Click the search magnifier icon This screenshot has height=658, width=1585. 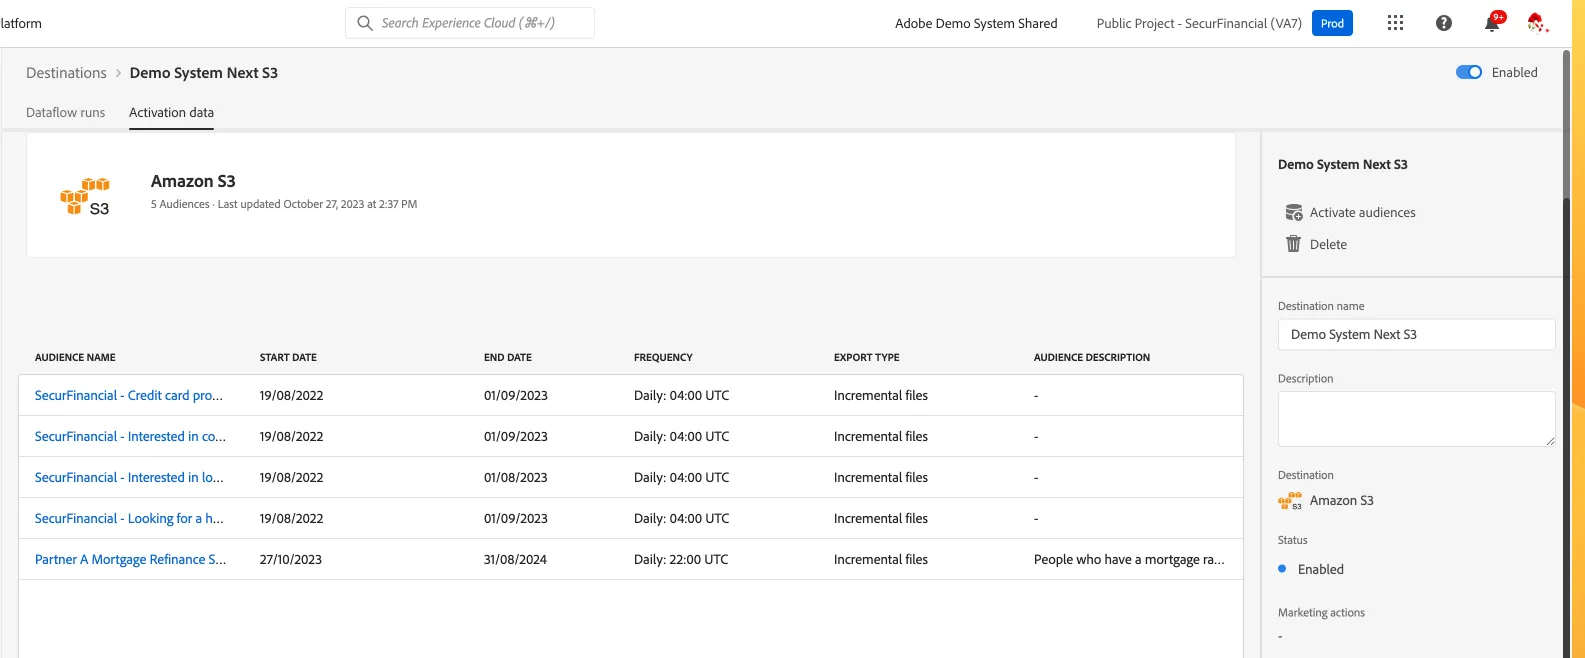(365, 23)
